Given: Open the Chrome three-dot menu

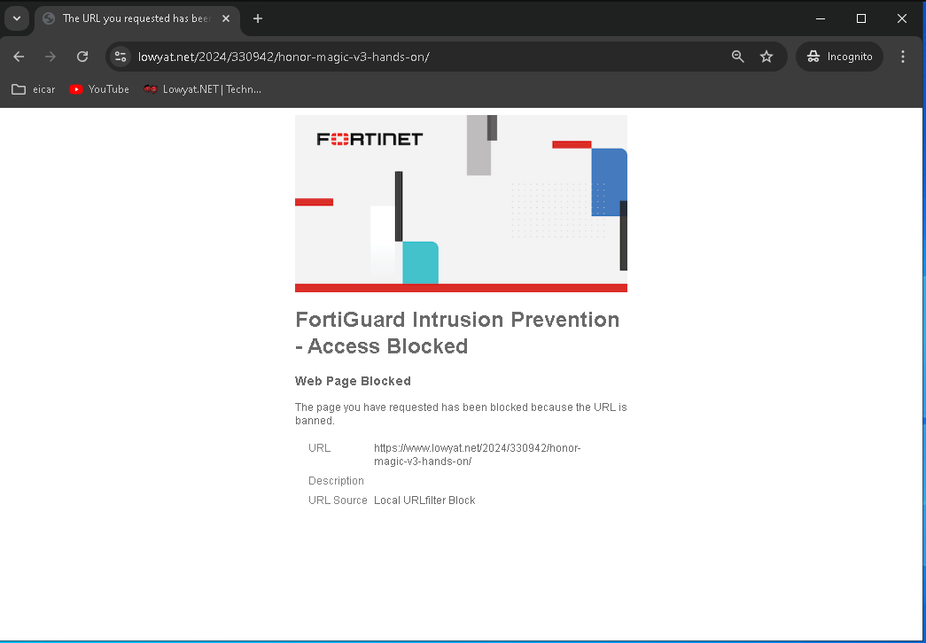Looking at the screenshot, I should point(902,57).
